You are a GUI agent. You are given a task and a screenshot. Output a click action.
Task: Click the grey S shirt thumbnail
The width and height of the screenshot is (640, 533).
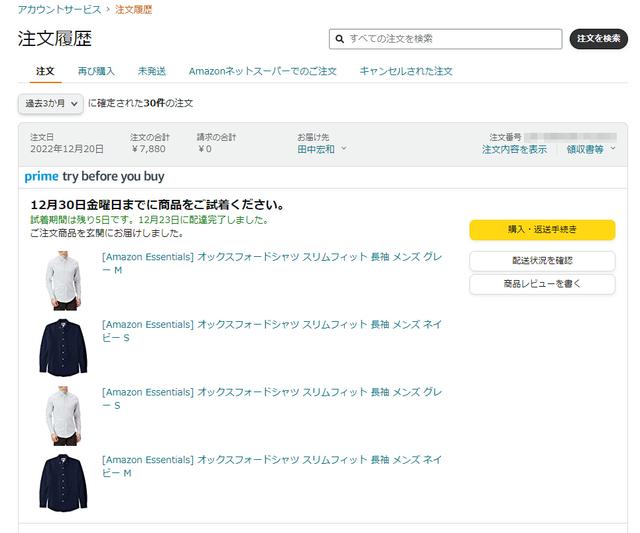[x=63, y=416]
